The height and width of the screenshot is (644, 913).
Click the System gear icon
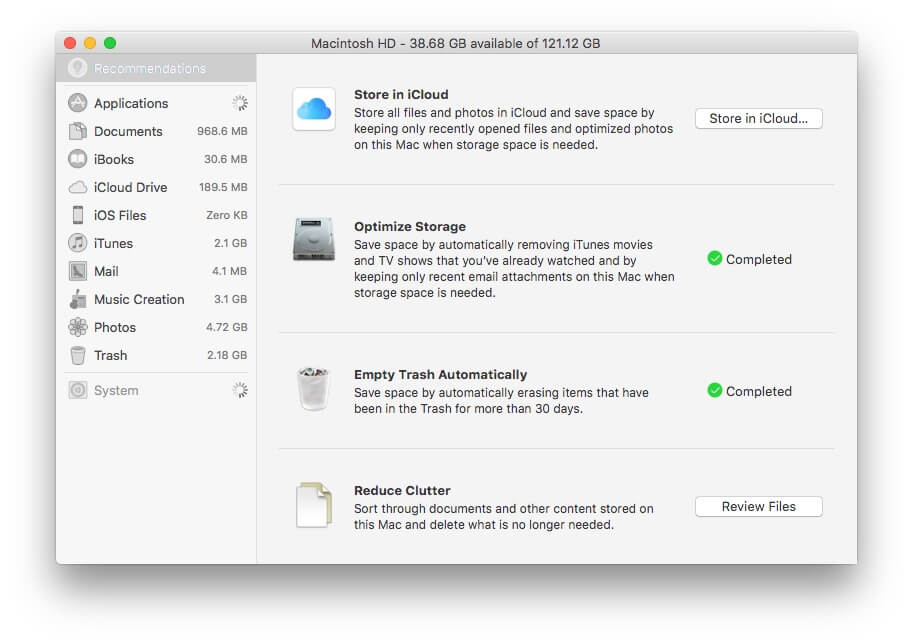pos(77,390)
